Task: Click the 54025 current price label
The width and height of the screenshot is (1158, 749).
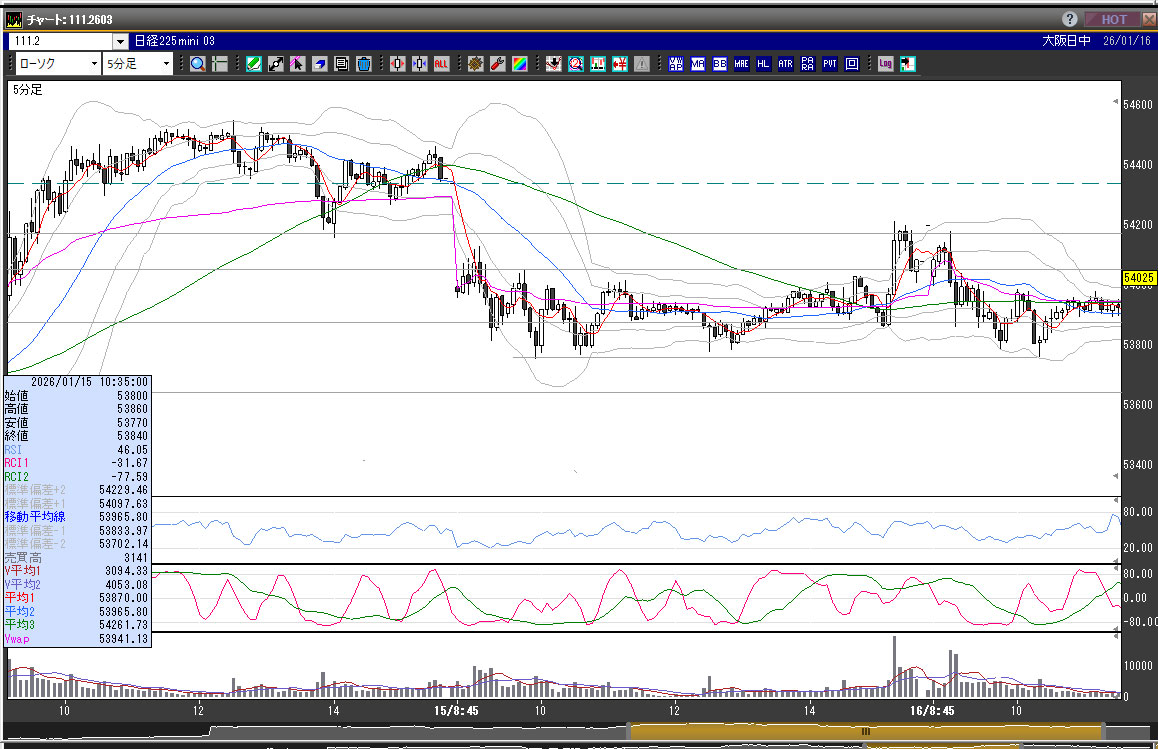Action: point(1139,278)
